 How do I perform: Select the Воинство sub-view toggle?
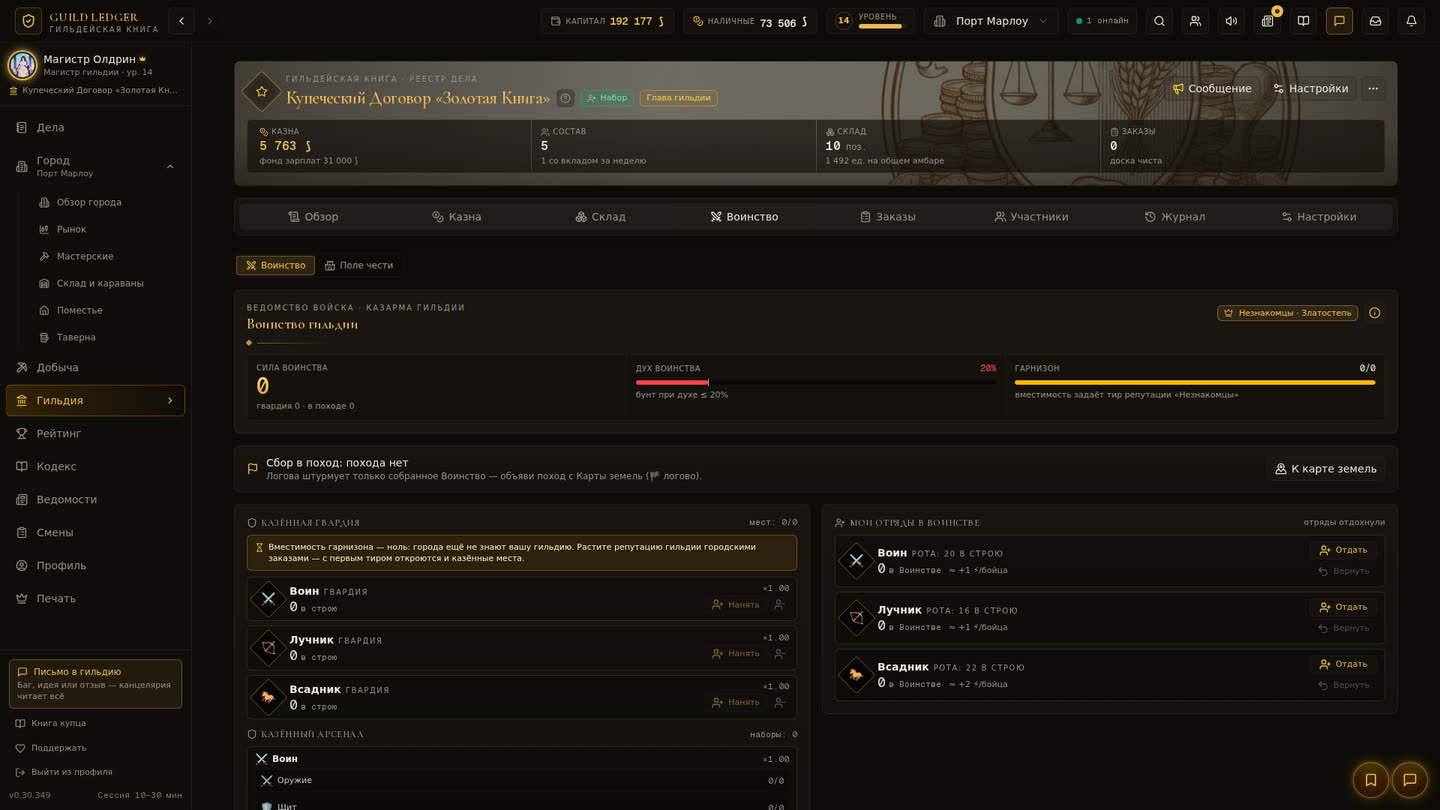[x=275, y=265]
